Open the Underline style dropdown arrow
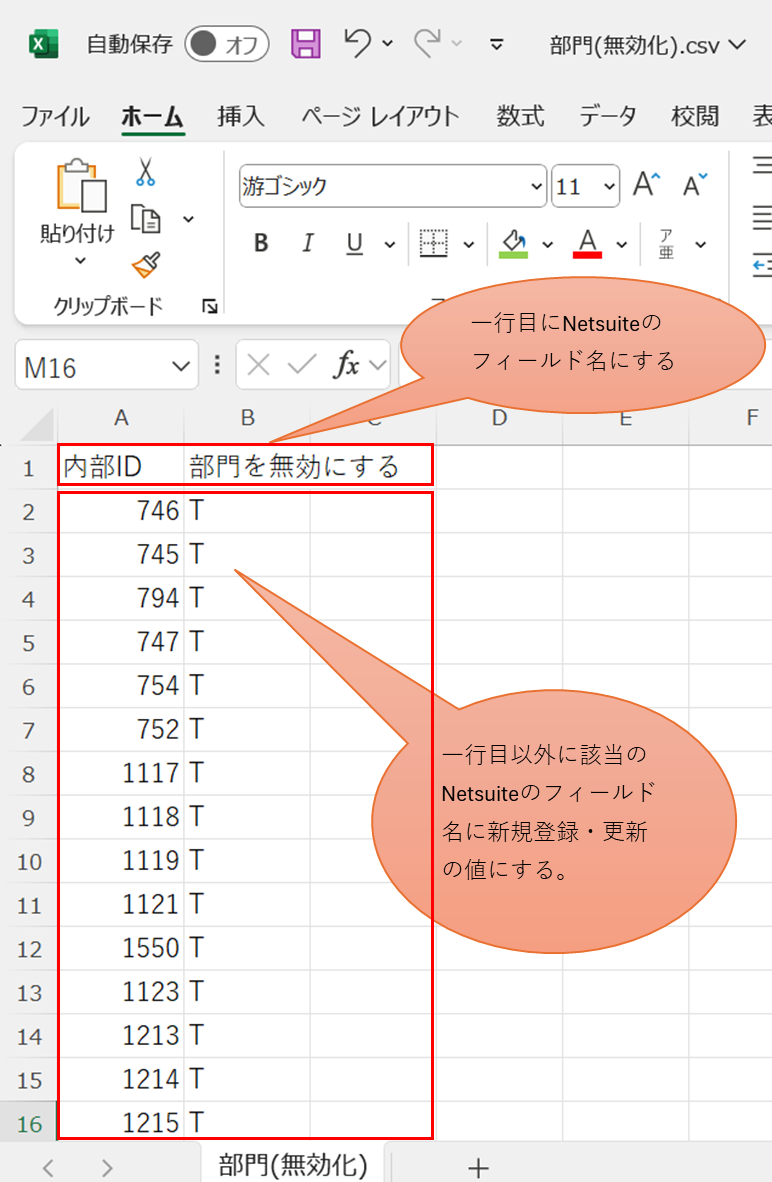This screenshot has height=1182, width=772. 390,244
